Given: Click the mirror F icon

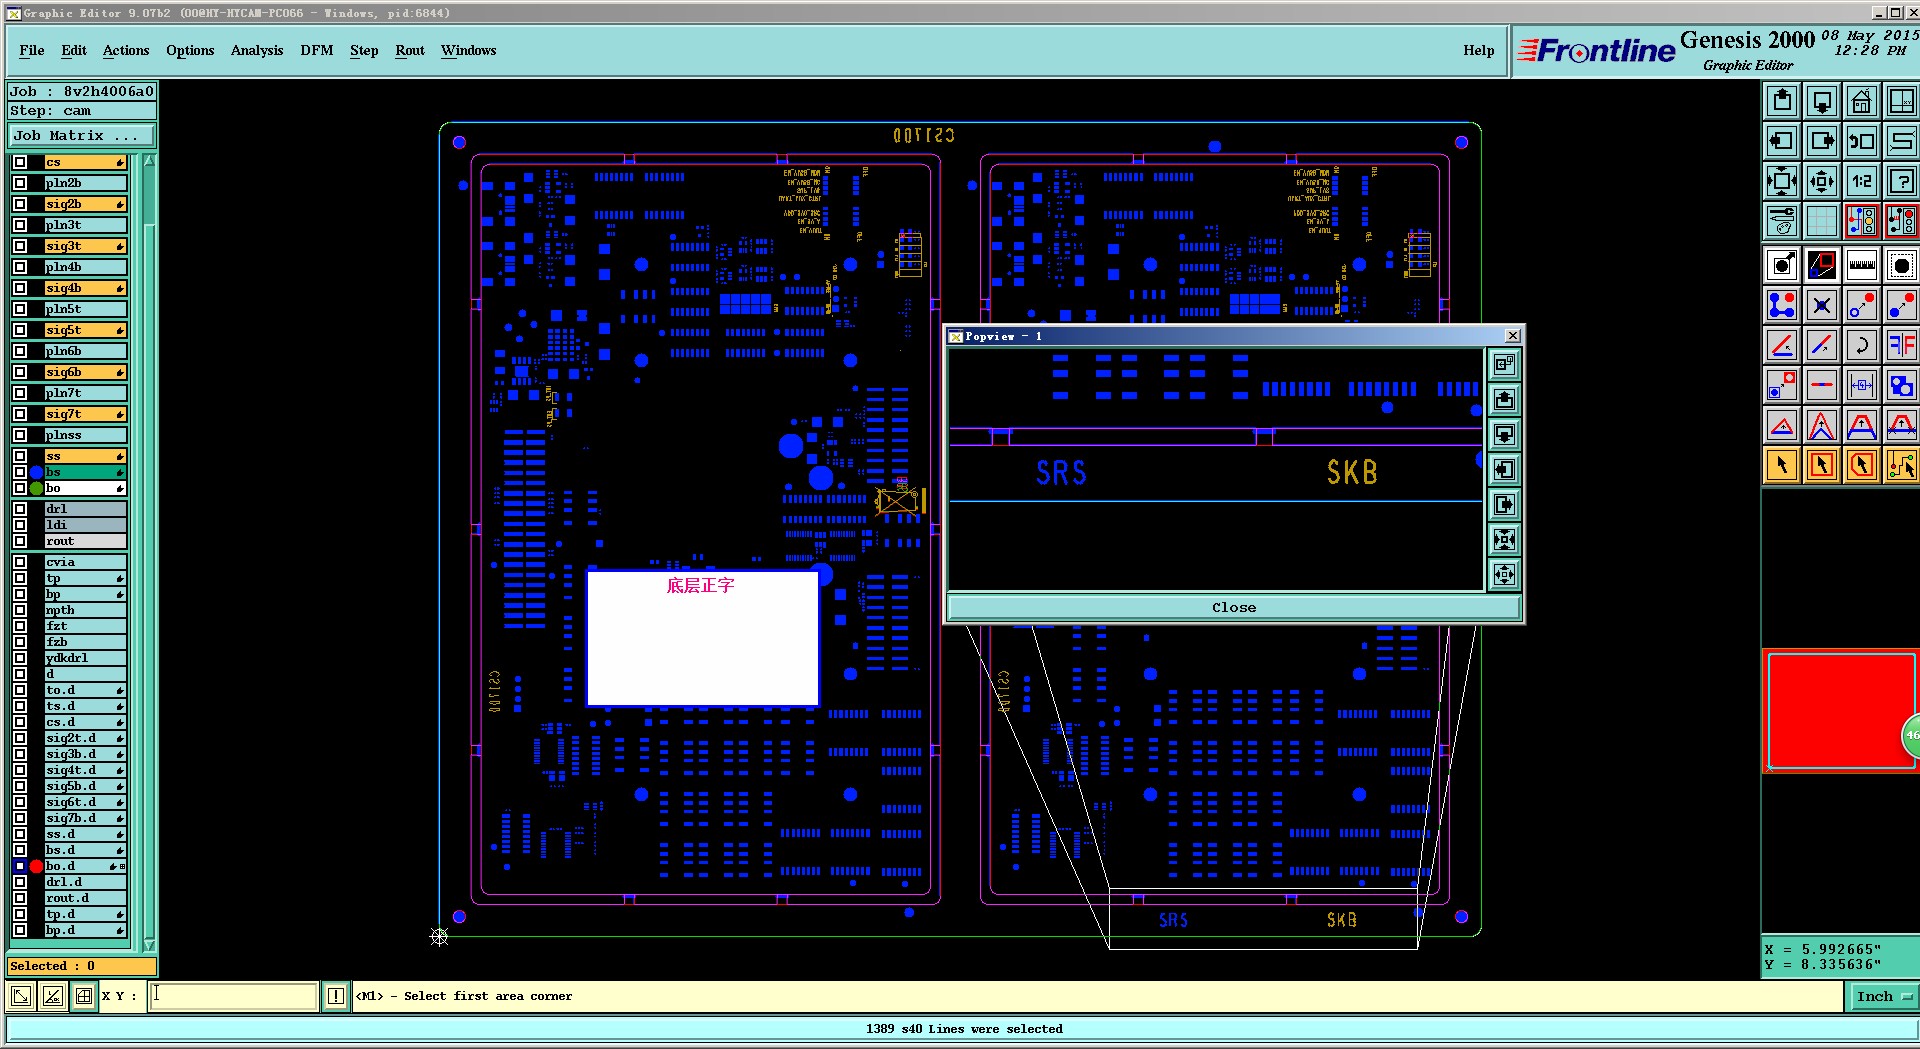Looking at the screenshot, I should click(x=1901, y=346).
